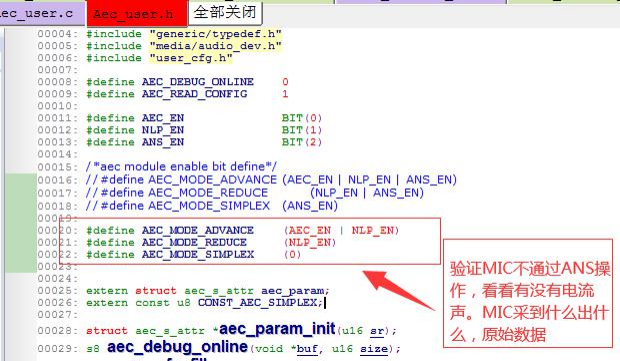Click the AEC_READ_CONFIG macro name

pyautogui.click(x=195, y=94)
